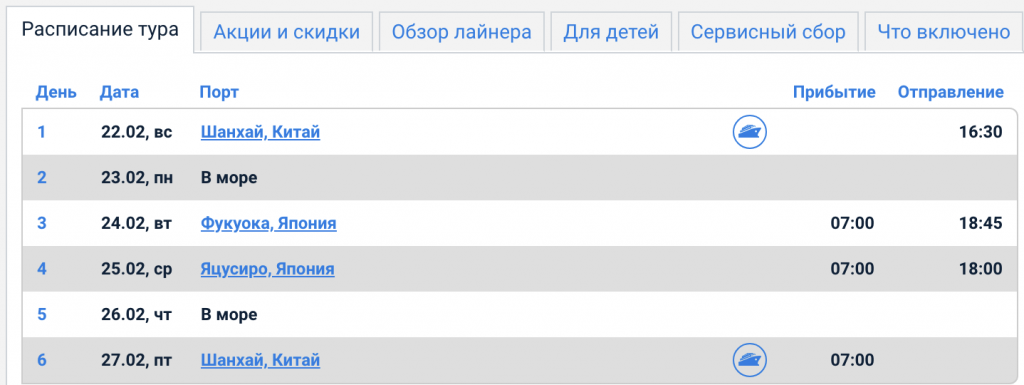Image resolution: width=1024 pixels, height=385 pixels.
Task: Open the Сервисный сбор tab
Action: [768, 31]
